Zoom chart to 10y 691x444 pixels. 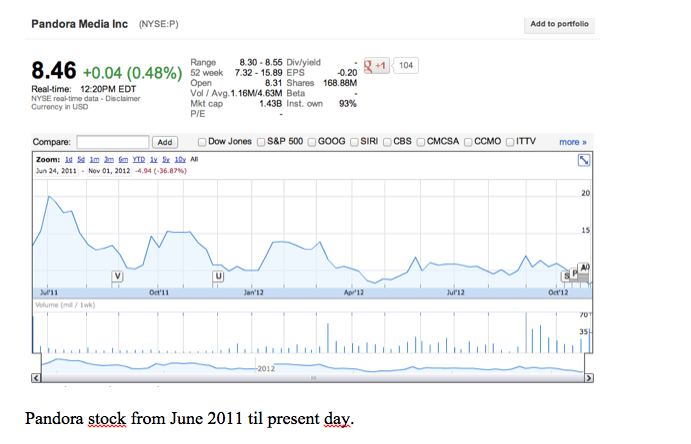click(x=180, y=159)
